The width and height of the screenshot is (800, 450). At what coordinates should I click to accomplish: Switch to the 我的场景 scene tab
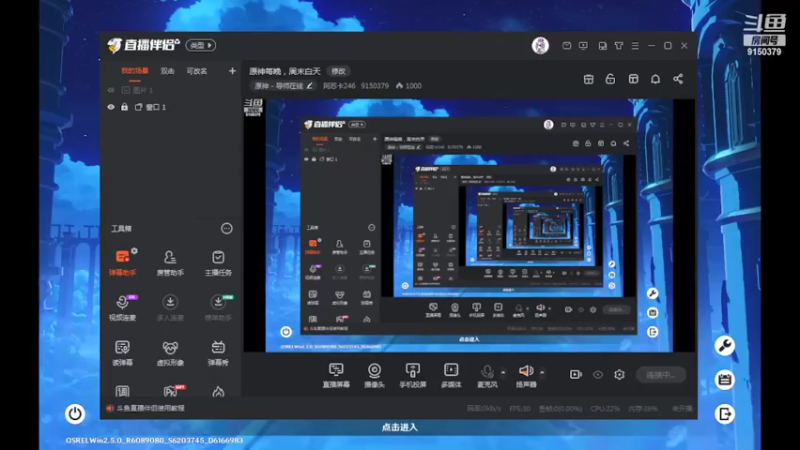[135, 71]
